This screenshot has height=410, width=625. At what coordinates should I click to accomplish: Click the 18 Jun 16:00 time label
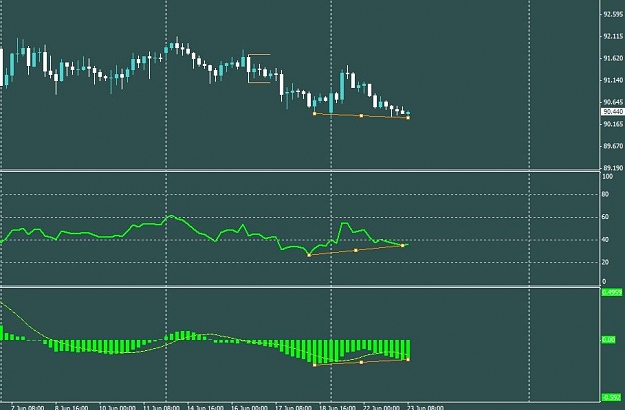(338, 407)
